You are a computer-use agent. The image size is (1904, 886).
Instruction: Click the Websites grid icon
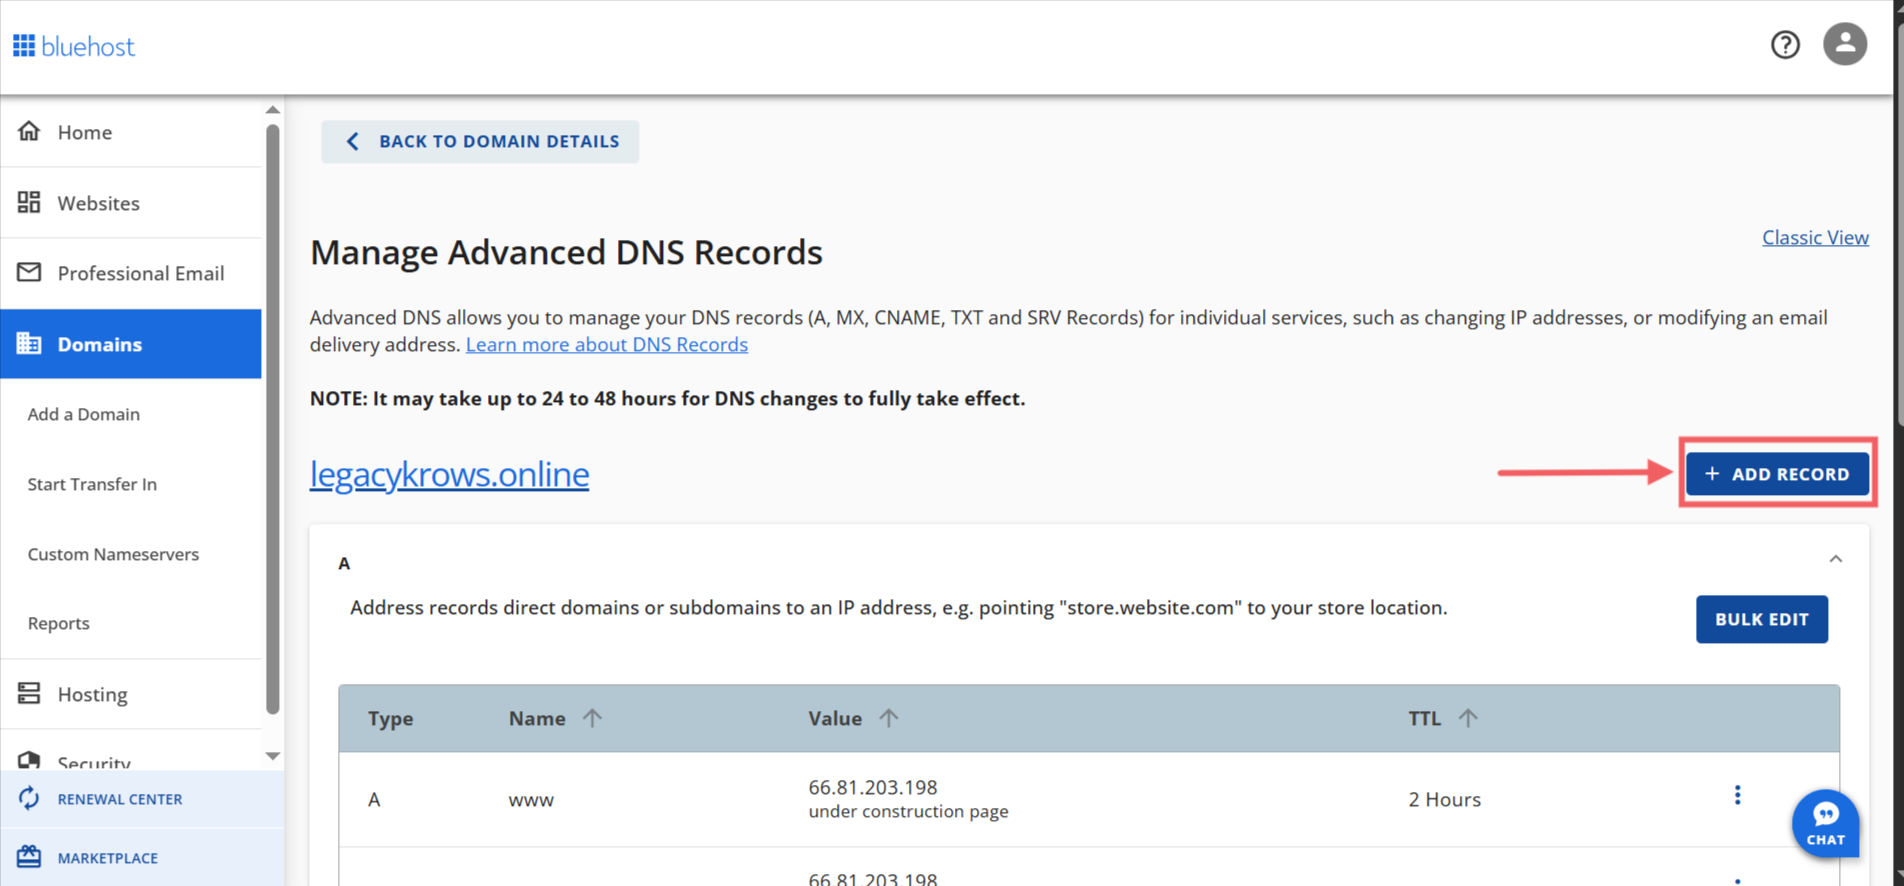[29, 202]
